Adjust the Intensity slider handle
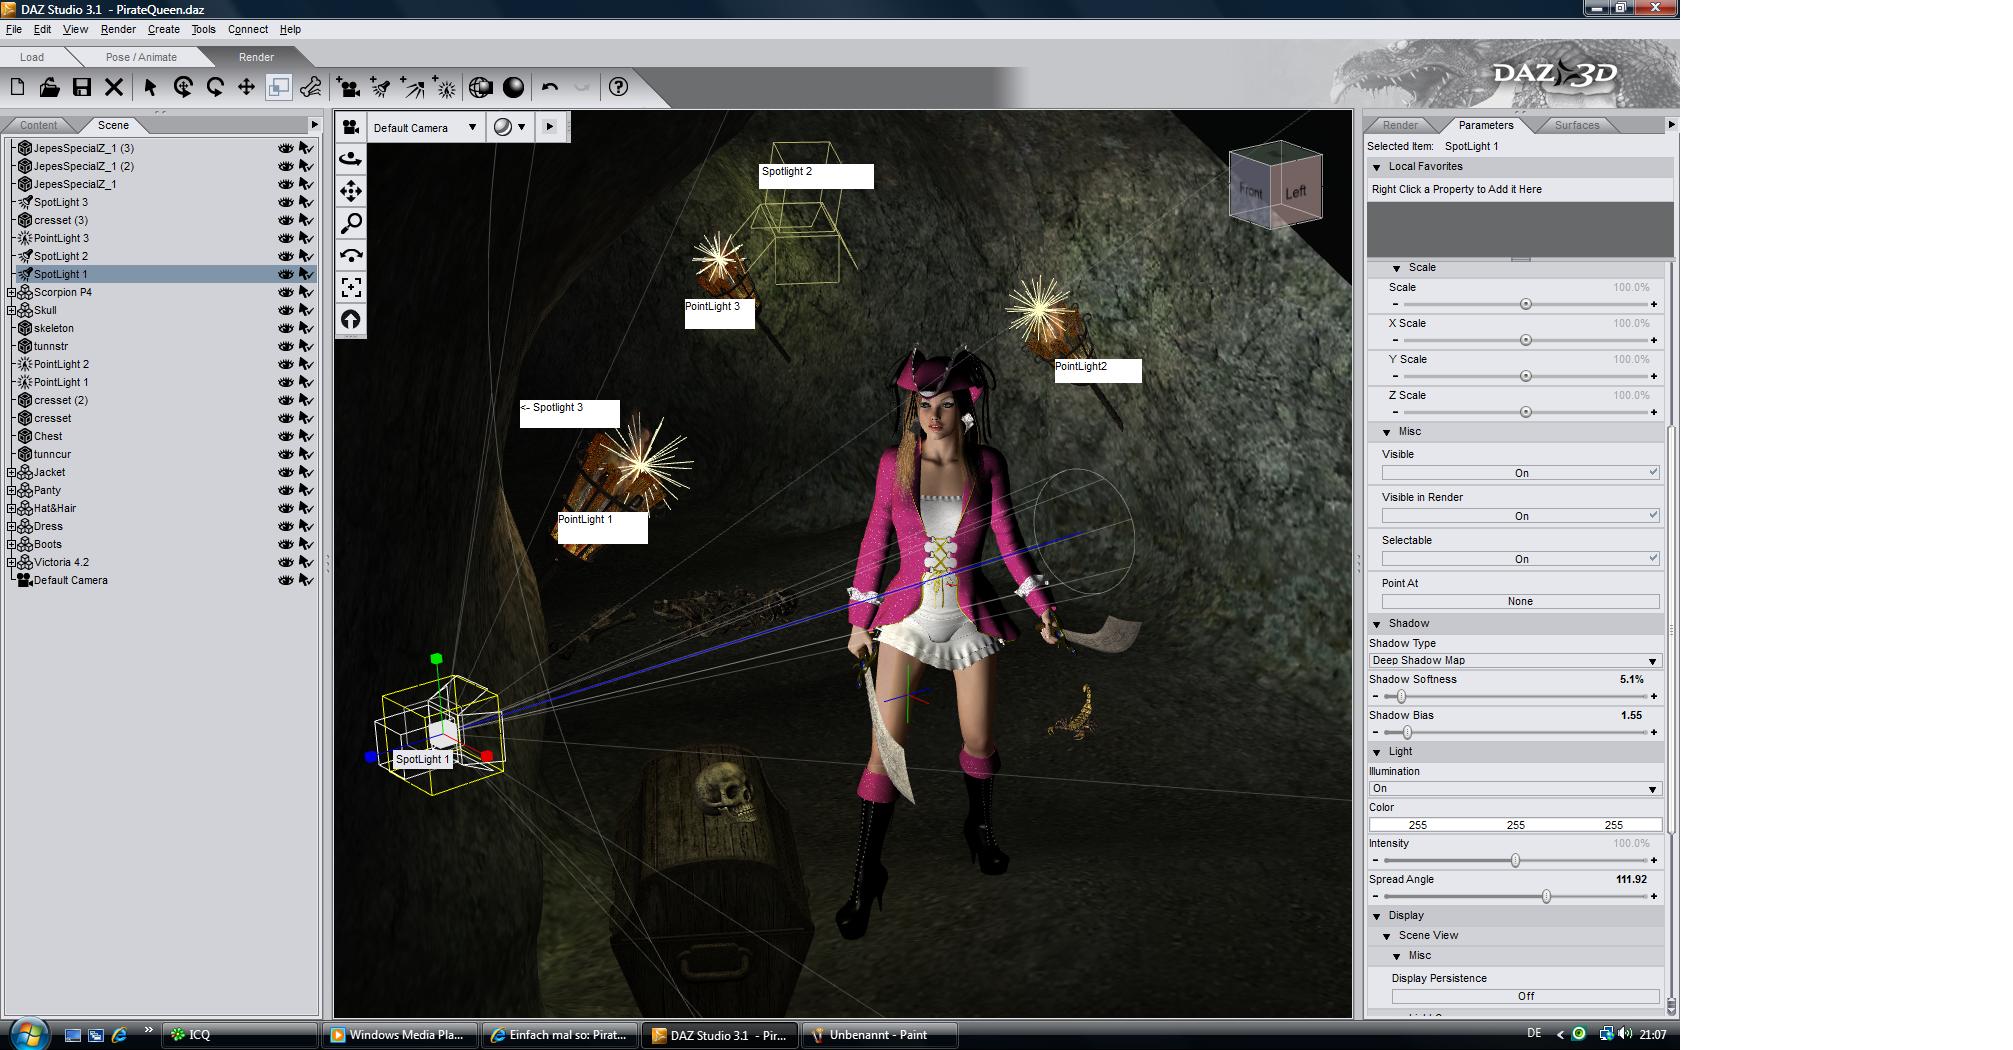The image size is (2013, 1050). tap(1515, 861)
